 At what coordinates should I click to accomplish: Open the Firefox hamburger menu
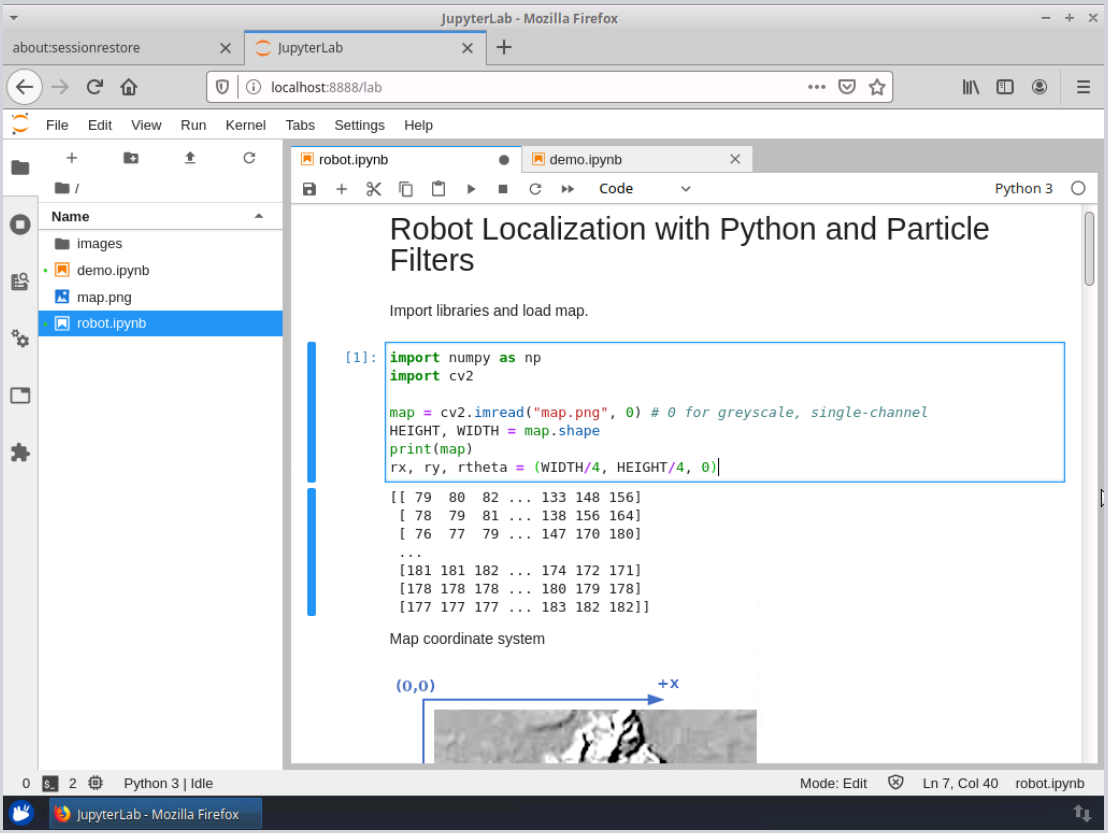click(x=1083, y=87)
